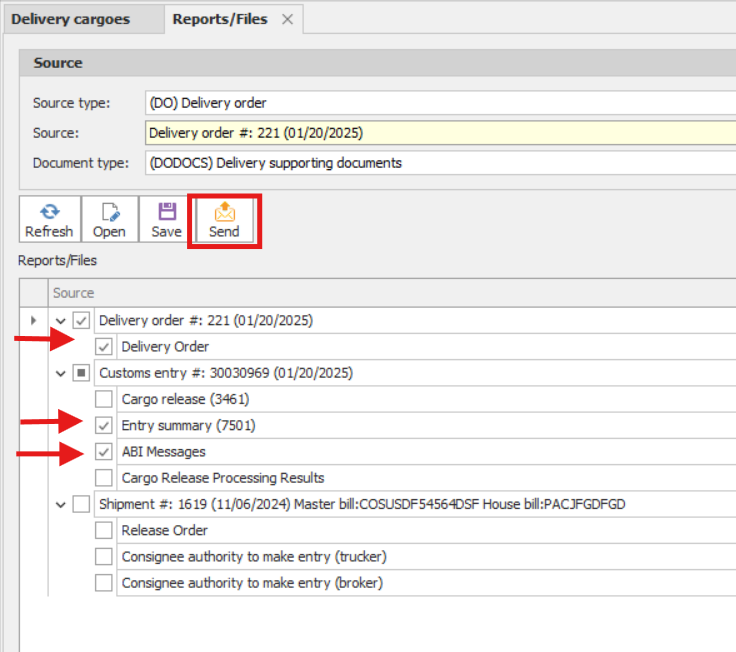The height and width of the screenshot is (652, 736).
Task: Select the 'Entry summary (7501)' row
Action: pyautogui.click(x=426, y=426)
